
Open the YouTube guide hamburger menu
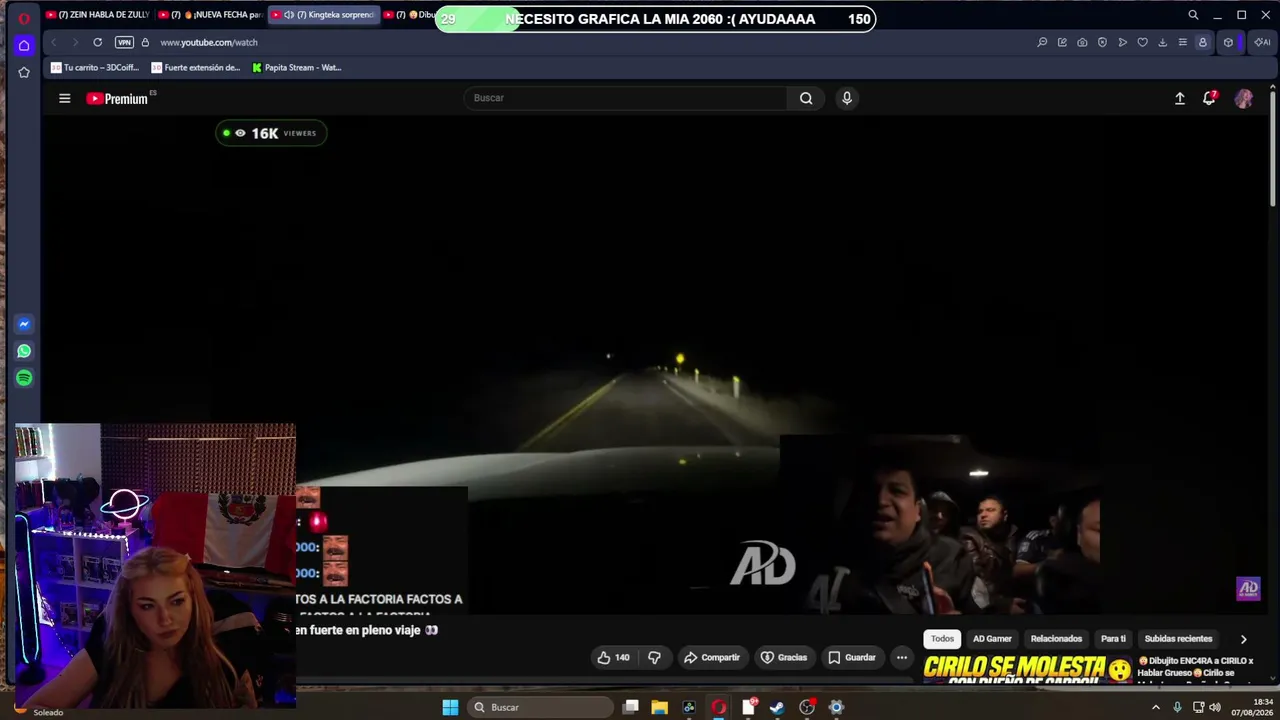tap(65, 98)
